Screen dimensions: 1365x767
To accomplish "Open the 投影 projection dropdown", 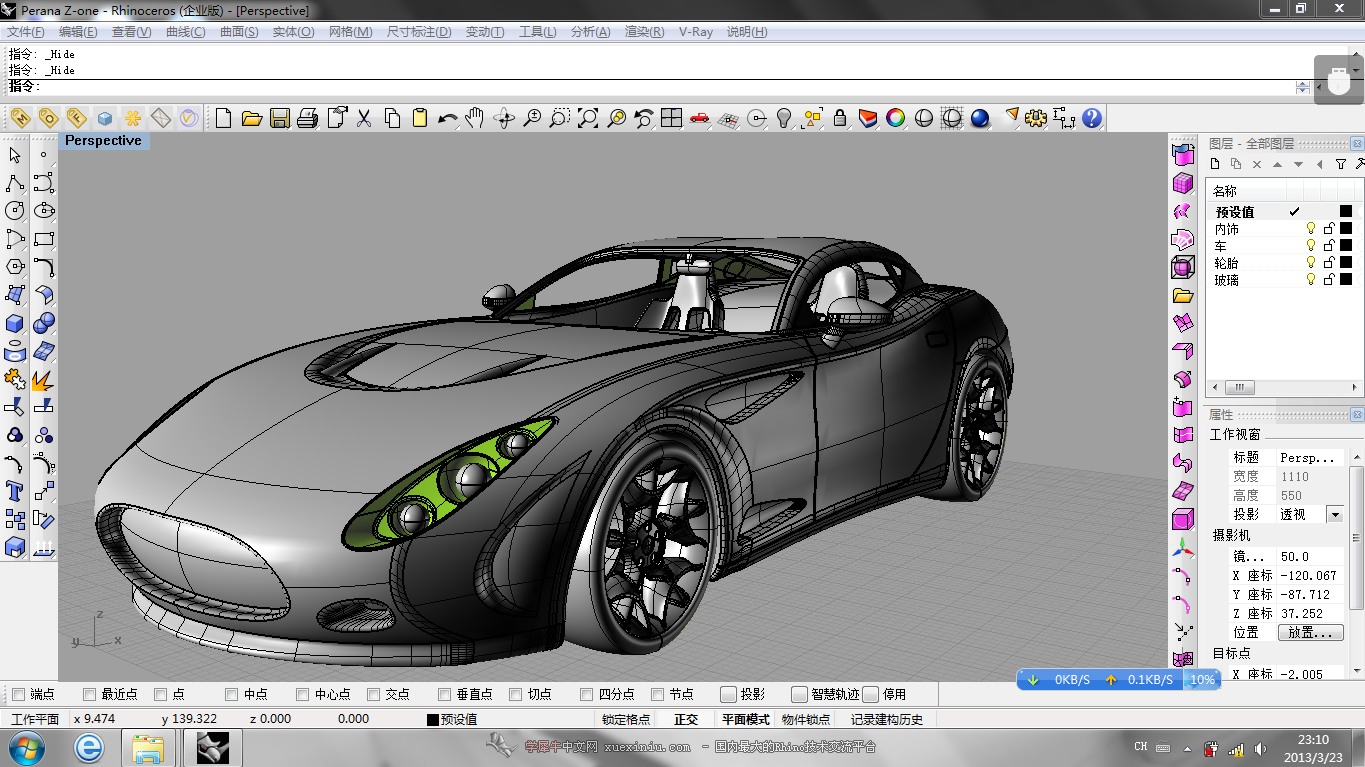I will 1334,514.
